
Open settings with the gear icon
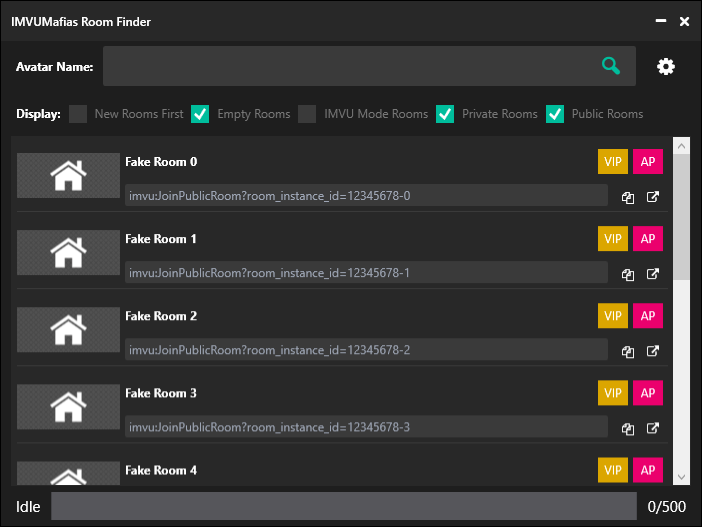pos(666,66)
